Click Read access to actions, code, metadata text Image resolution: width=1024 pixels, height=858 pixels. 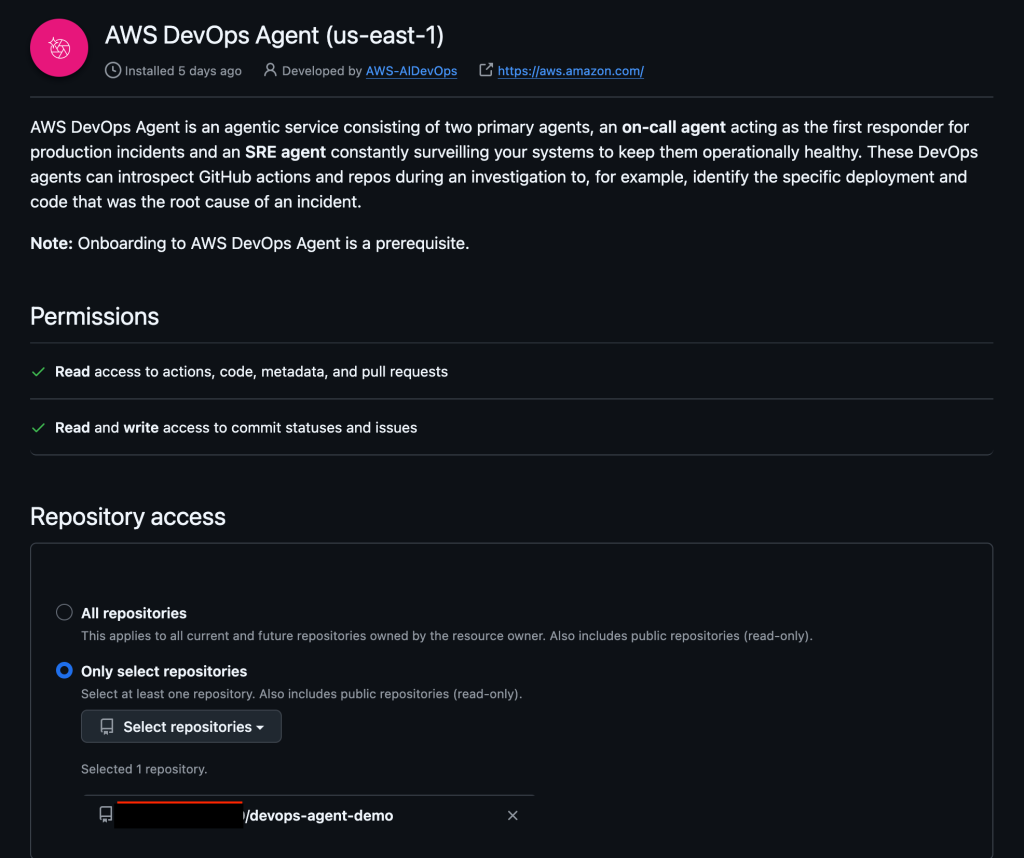pos(251,372)
